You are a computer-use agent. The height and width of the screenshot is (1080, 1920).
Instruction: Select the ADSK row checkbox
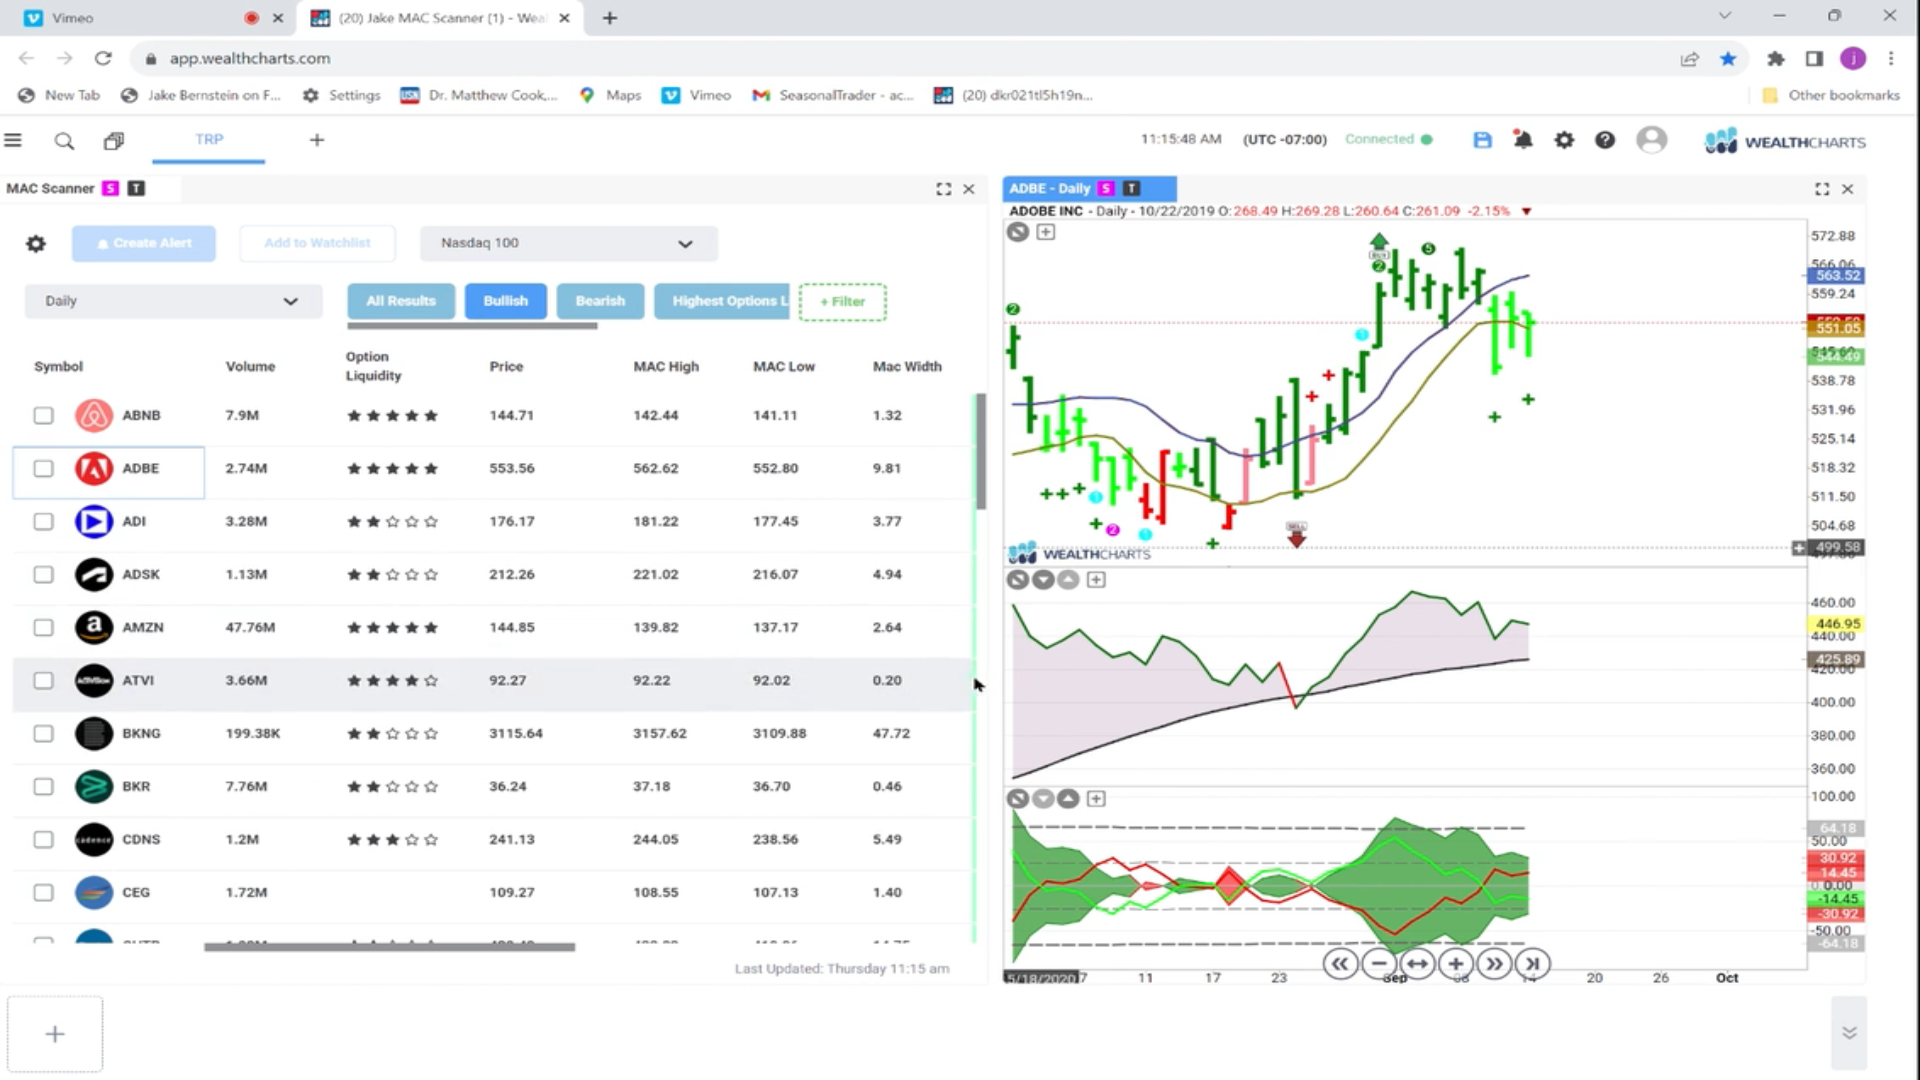click(43, 574)
